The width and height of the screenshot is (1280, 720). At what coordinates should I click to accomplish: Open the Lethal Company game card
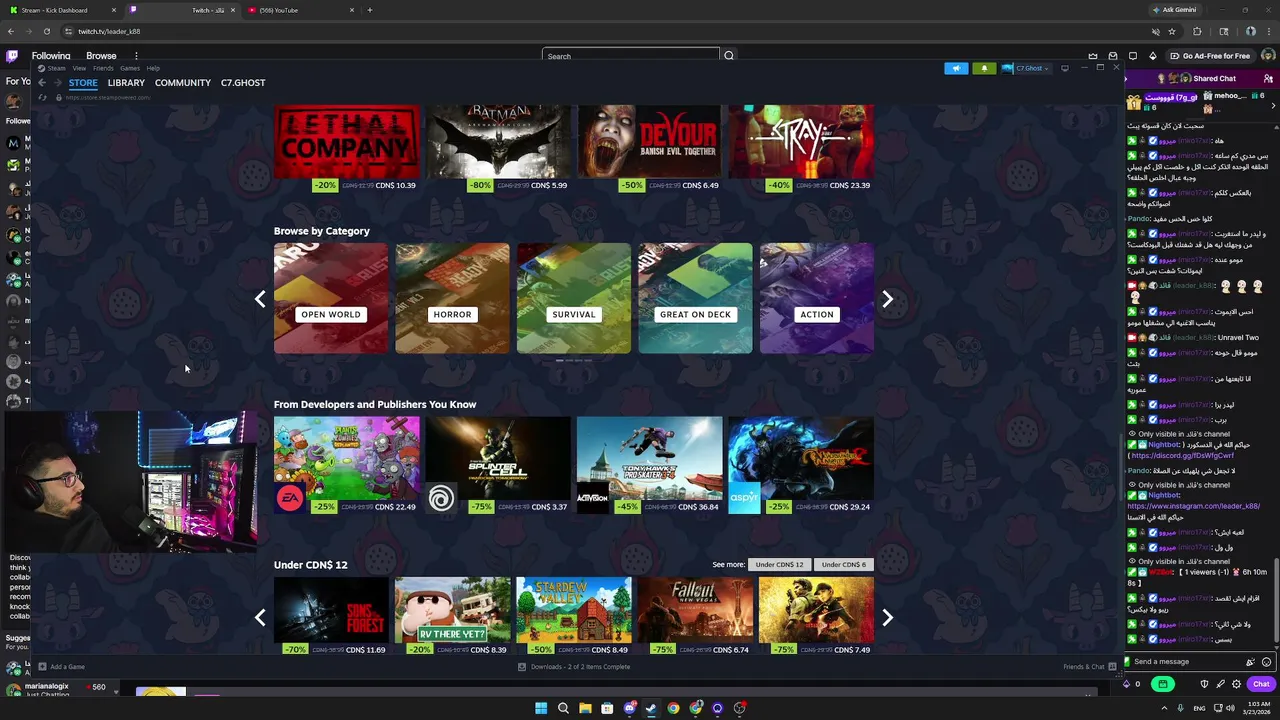347,148
